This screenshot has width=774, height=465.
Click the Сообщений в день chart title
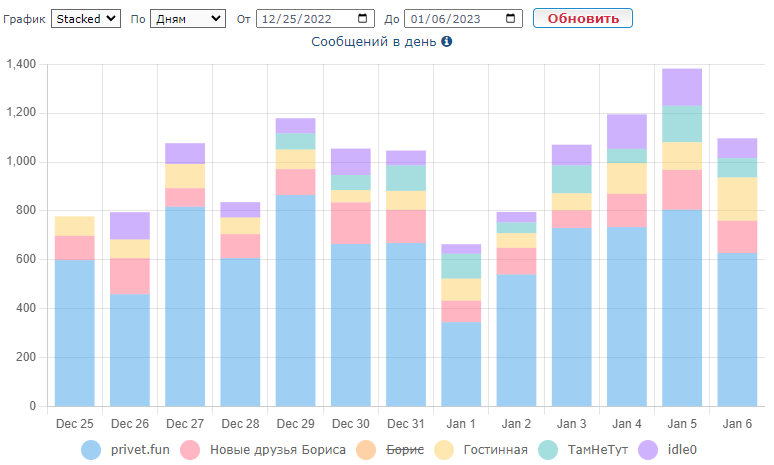click(x=374, y=41)
